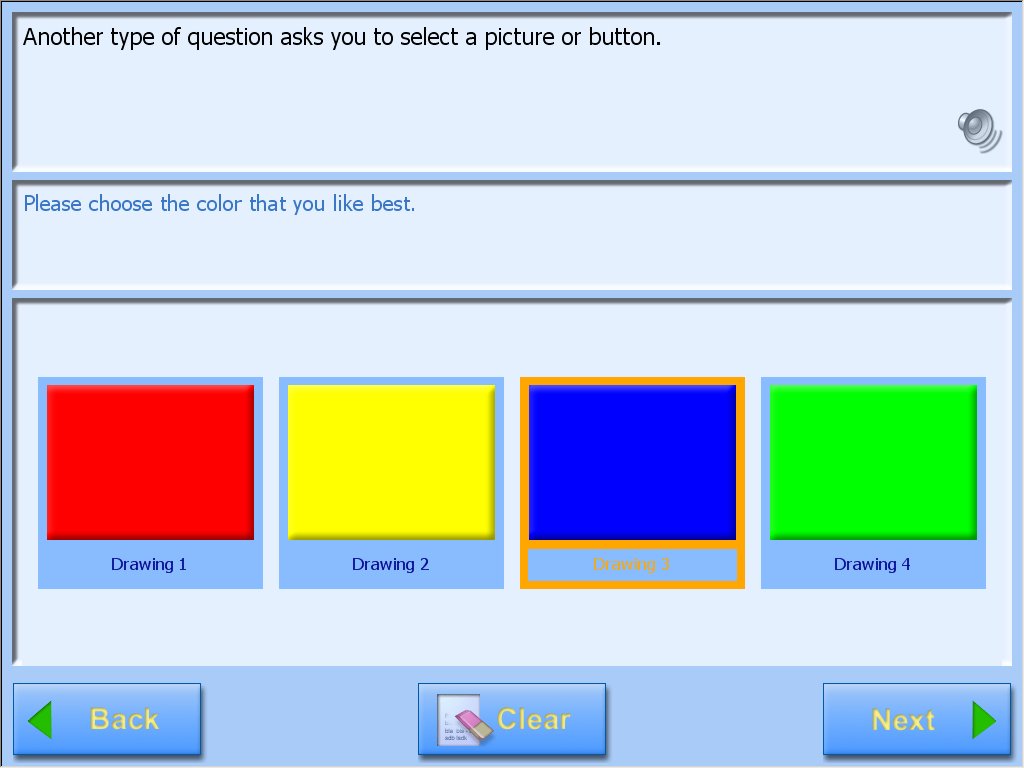Play the question audio with the speaker icon
This screenshot has height=768, width=1024.
979,130
